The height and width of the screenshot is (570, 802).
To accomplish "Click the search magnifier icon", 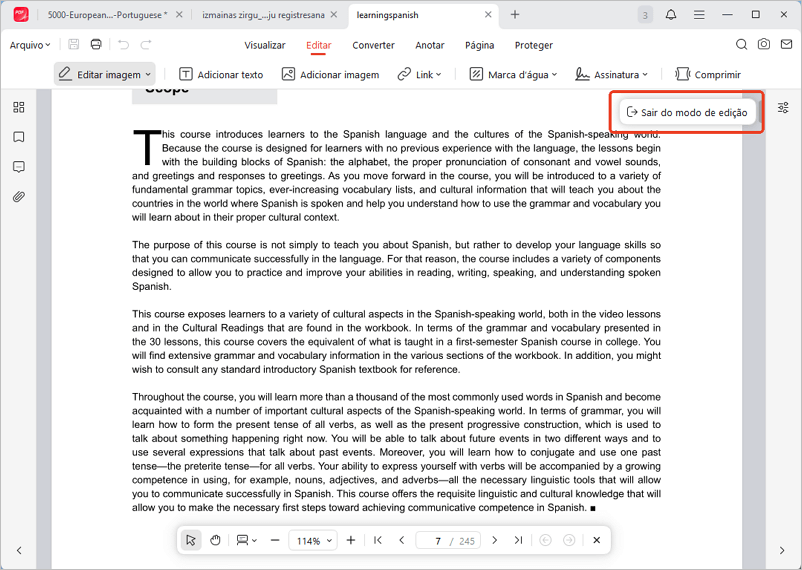I will click(x=741, y=45).
